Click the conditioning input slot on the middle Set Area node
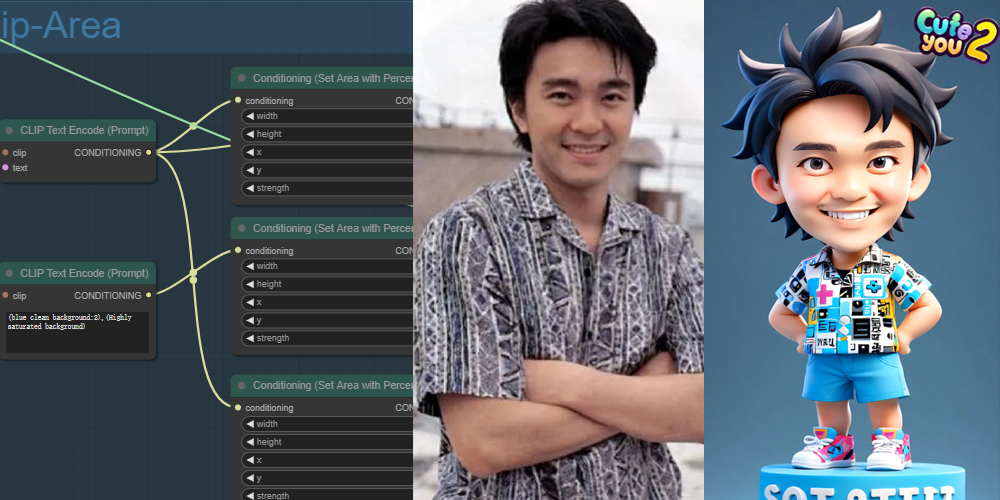This screenshot has height=500, width=1000. tap(238, 251)
